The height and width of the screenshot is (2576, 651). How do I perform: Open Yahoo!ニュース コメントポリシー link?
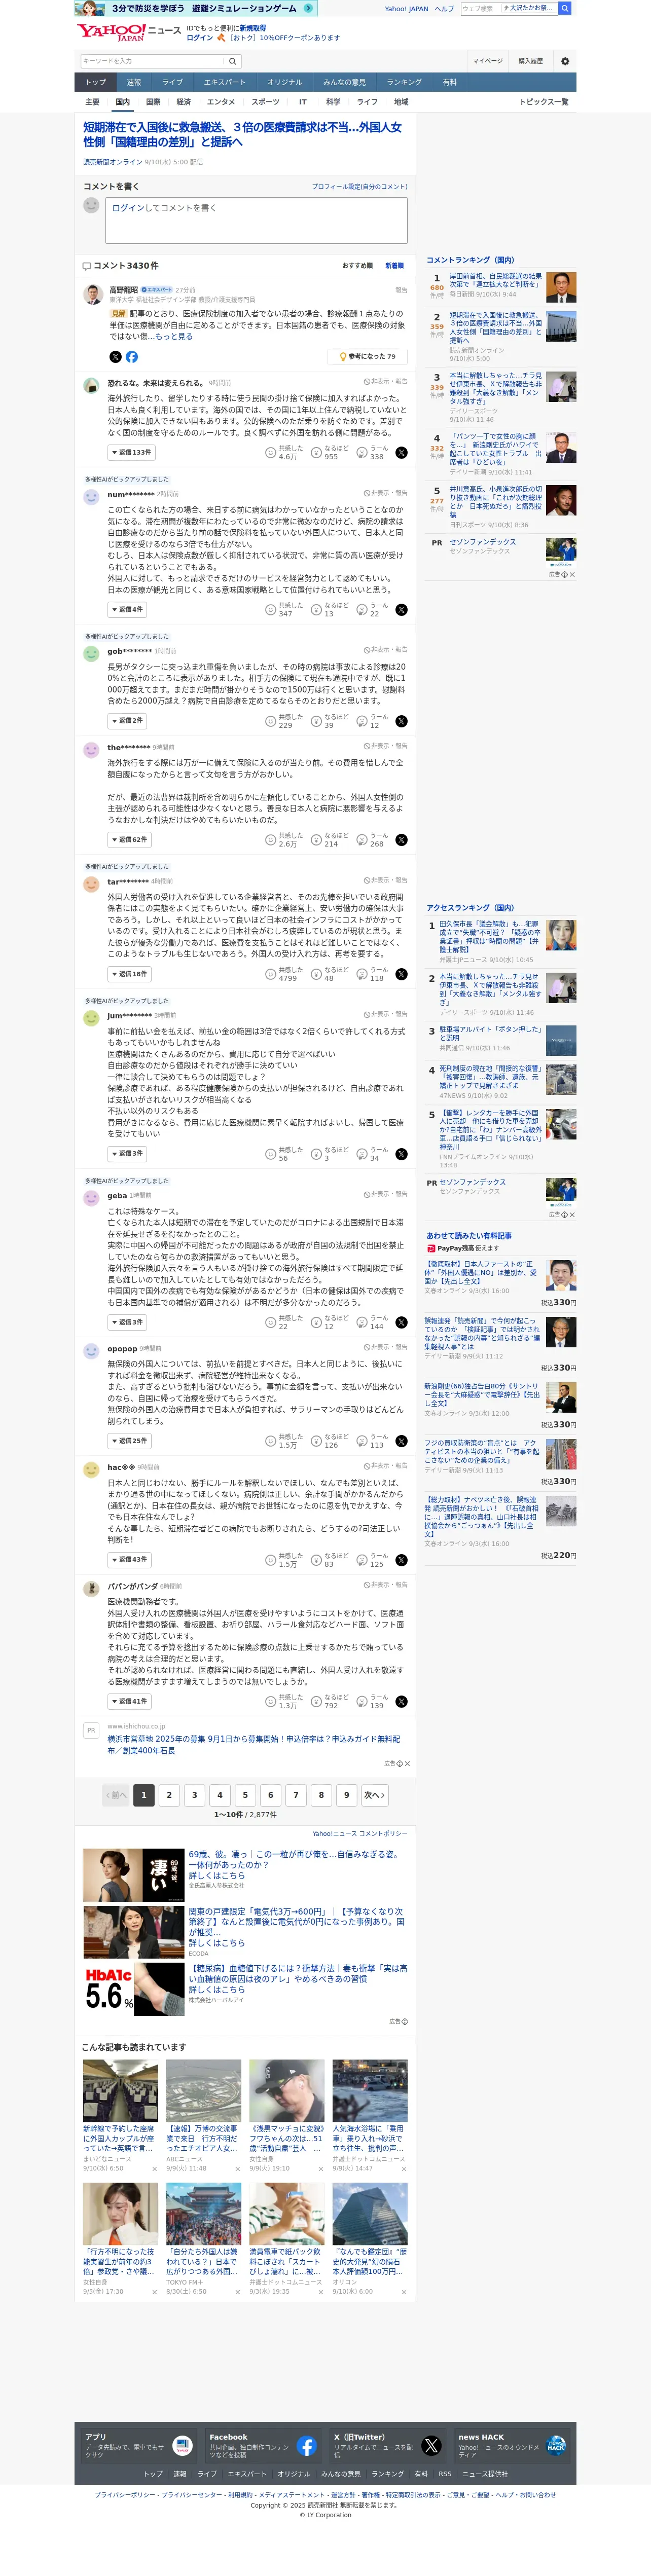pyautogui.click(x=360, y=1834)
